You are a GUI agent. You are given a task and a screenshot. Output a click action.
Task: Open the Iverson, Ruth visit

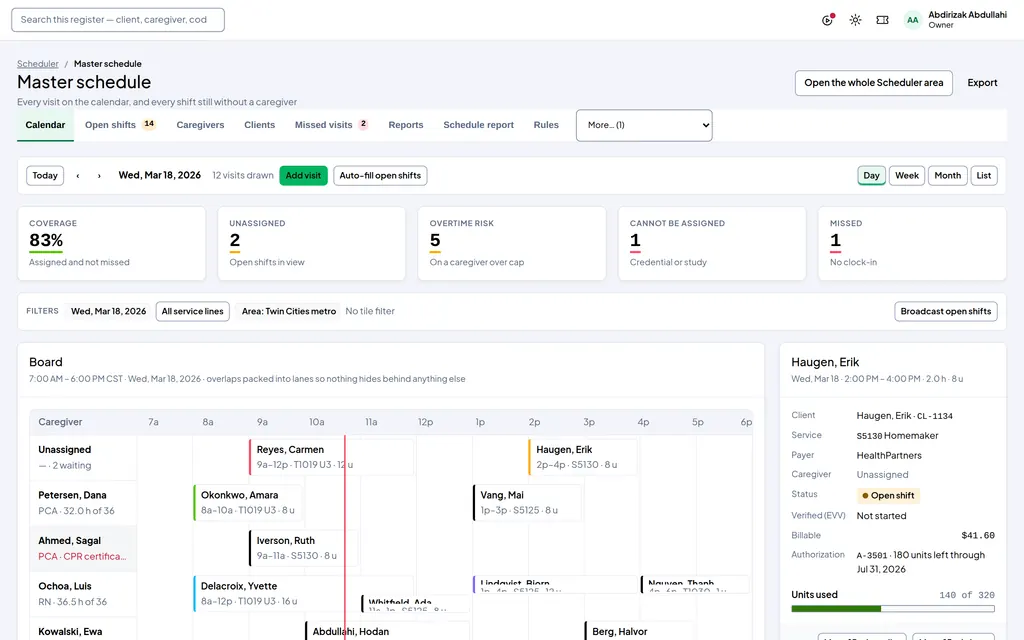[304, 548]
